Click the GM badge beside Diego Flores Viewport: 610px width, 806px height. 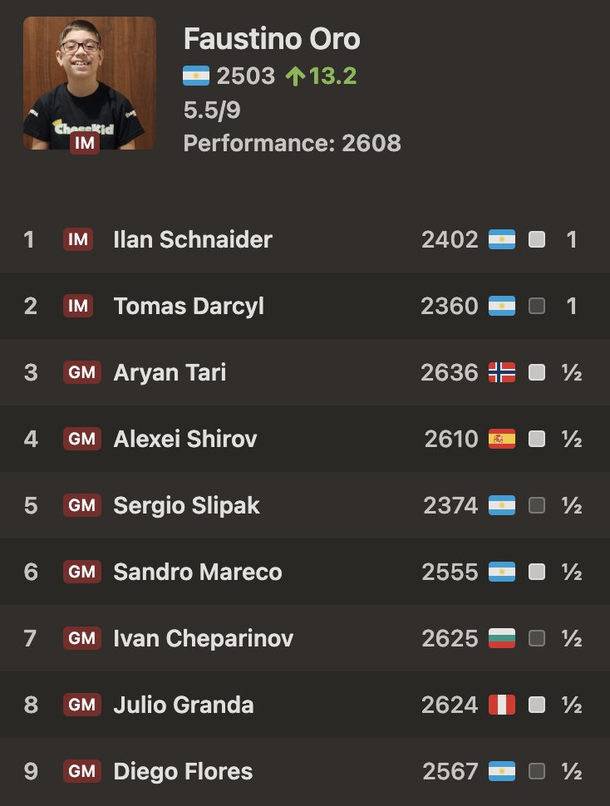pos(82,771)
